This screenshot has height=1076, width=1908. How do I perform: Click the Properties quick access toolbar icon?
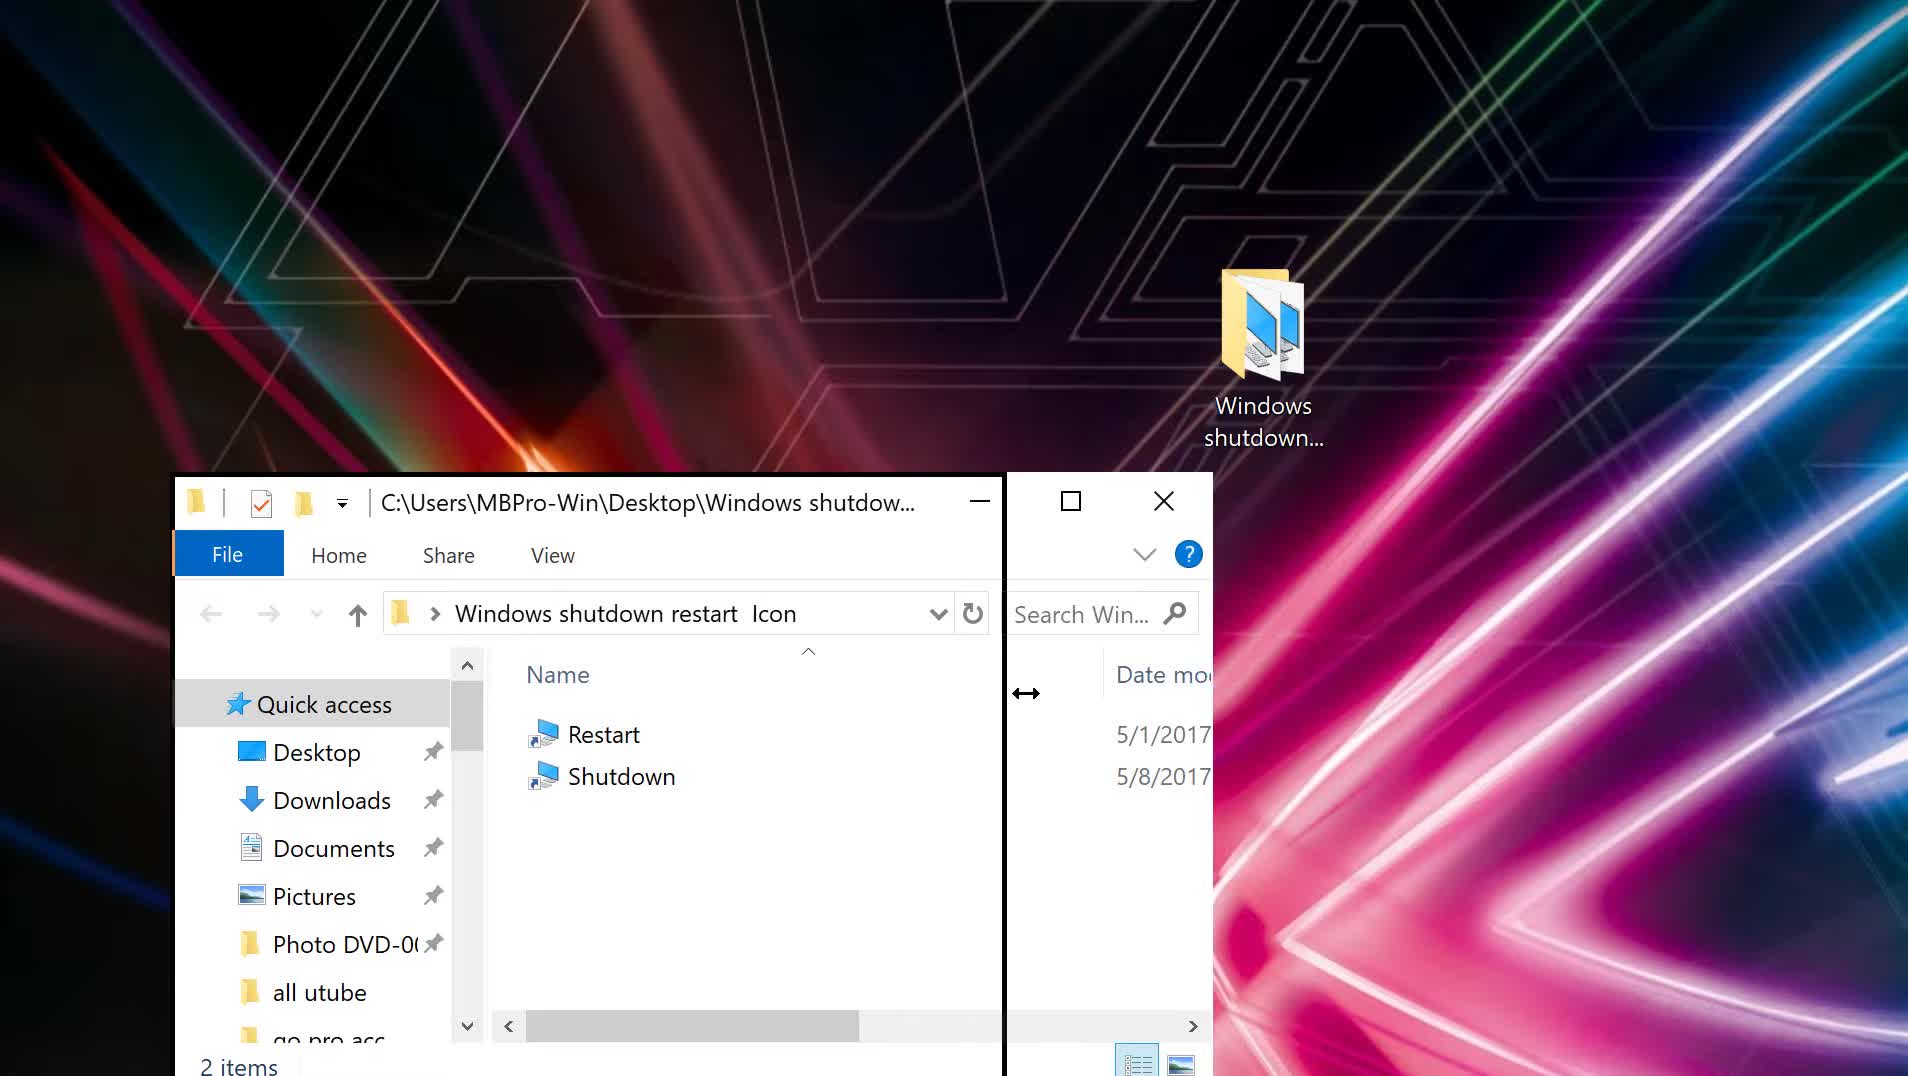pos(261,503)
